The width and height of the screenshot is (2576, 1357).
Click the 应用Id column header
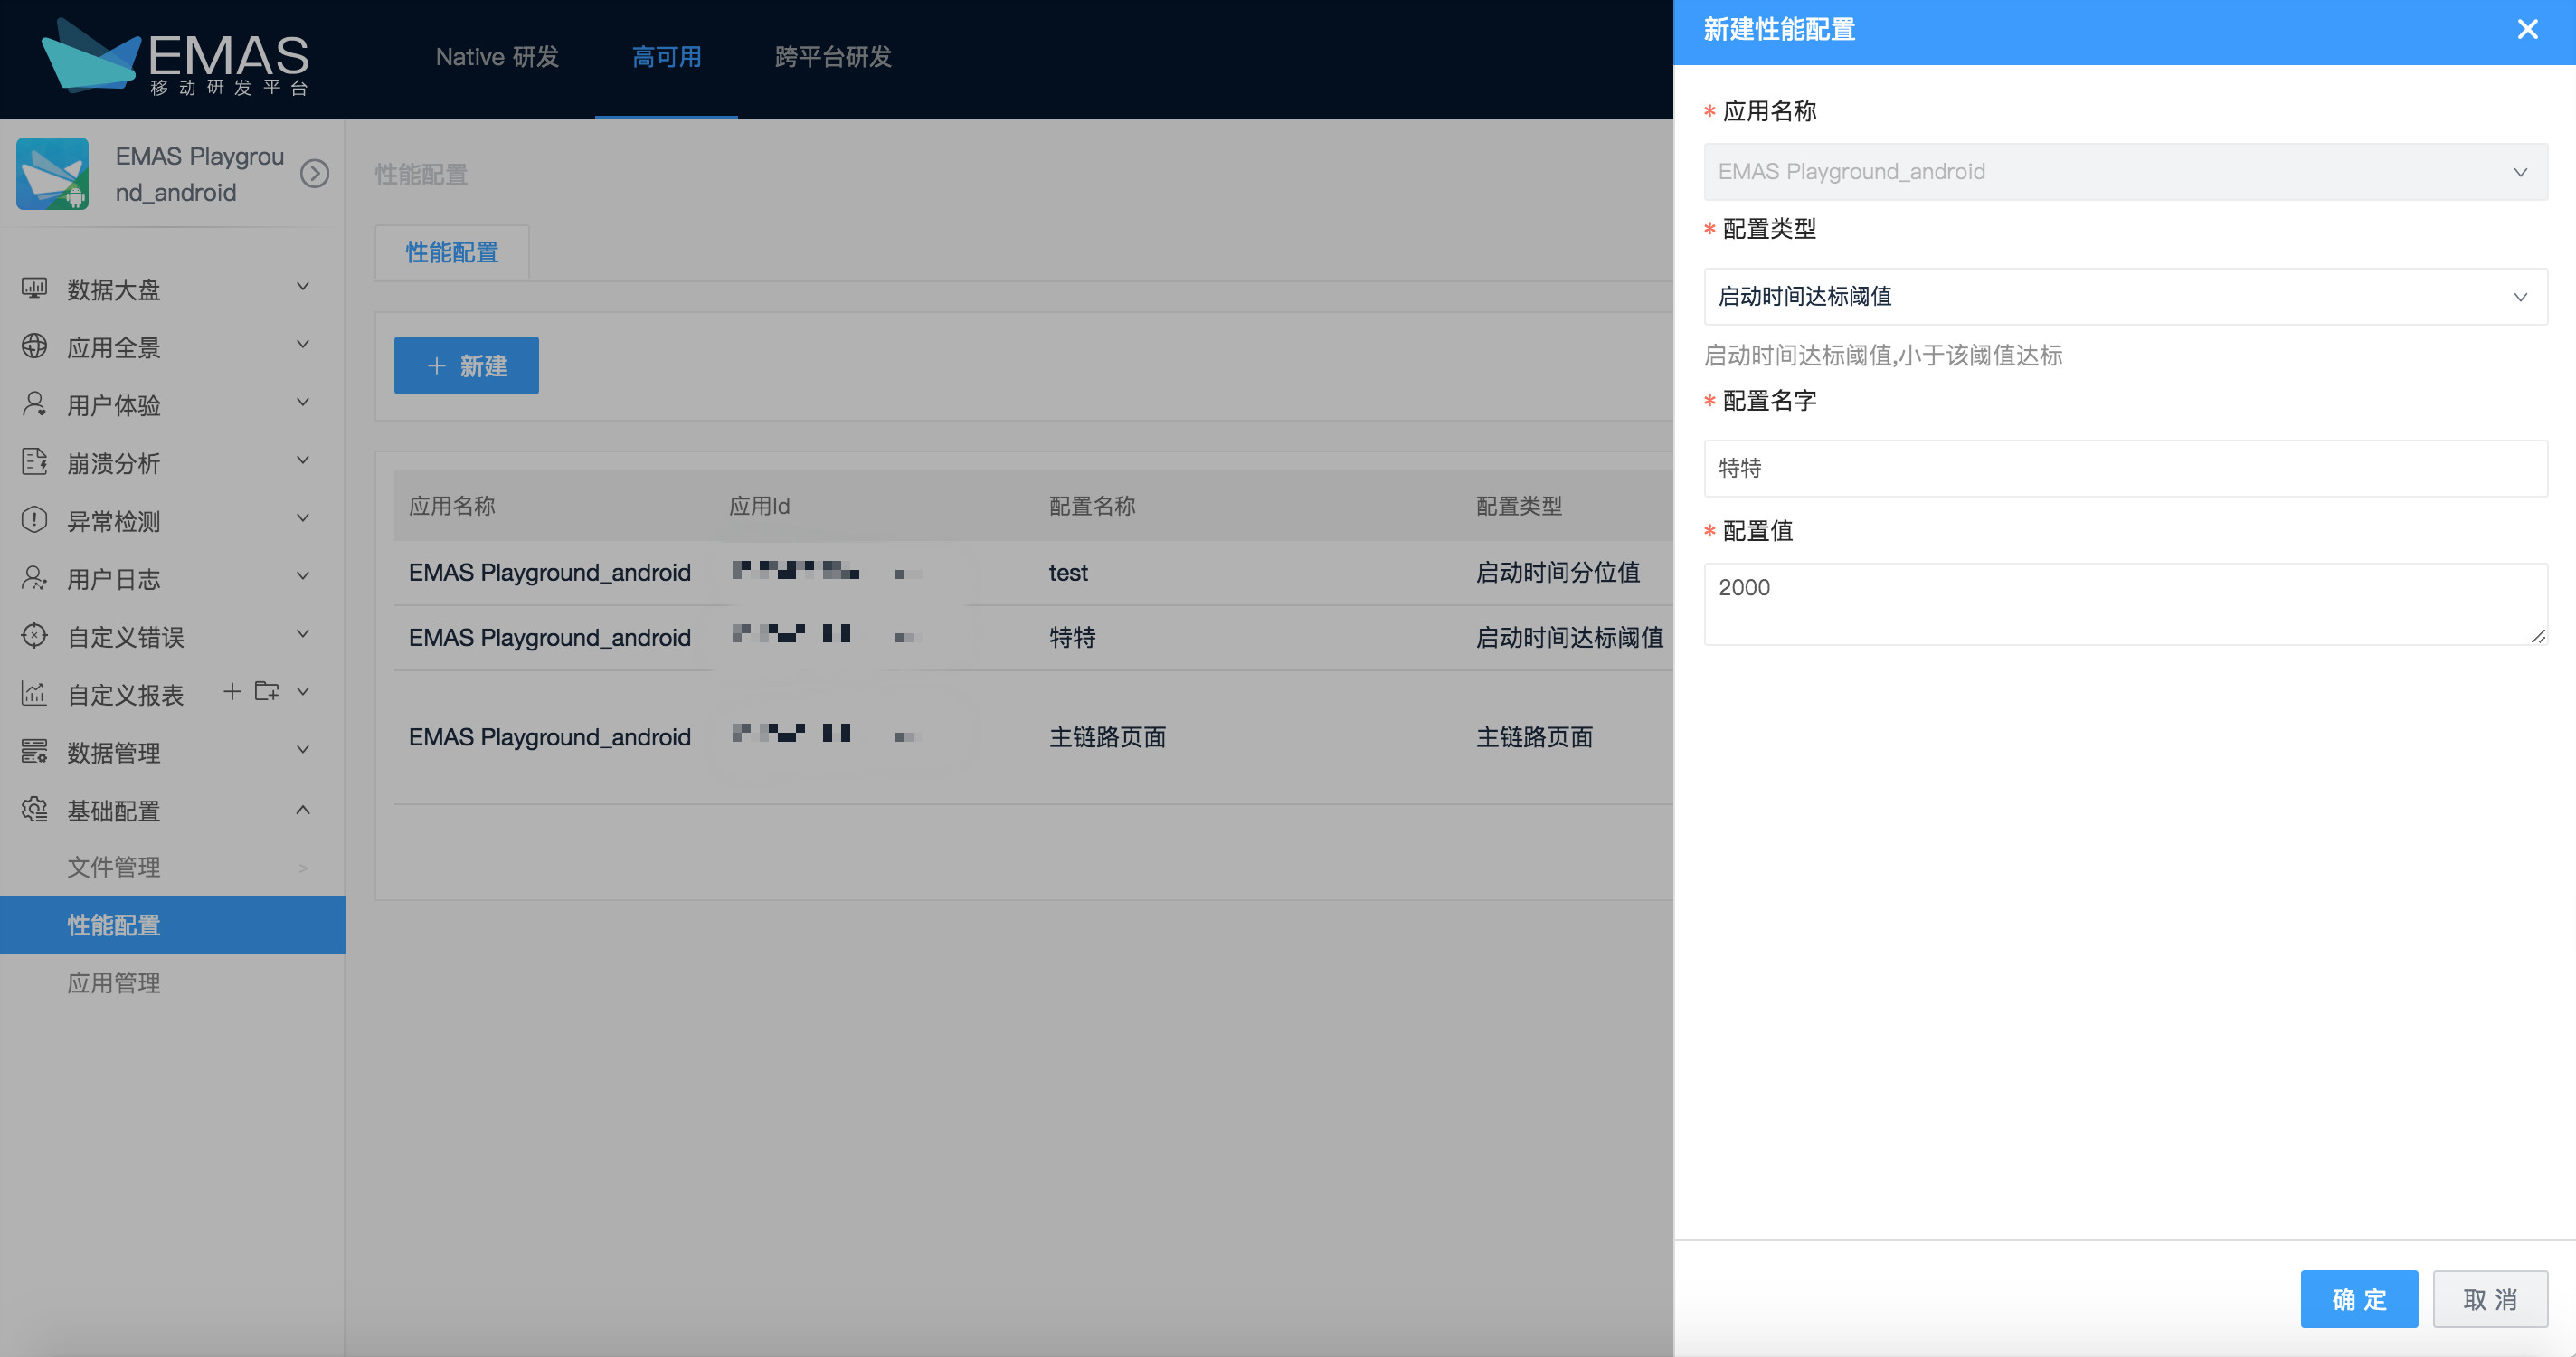coord(759,506)
